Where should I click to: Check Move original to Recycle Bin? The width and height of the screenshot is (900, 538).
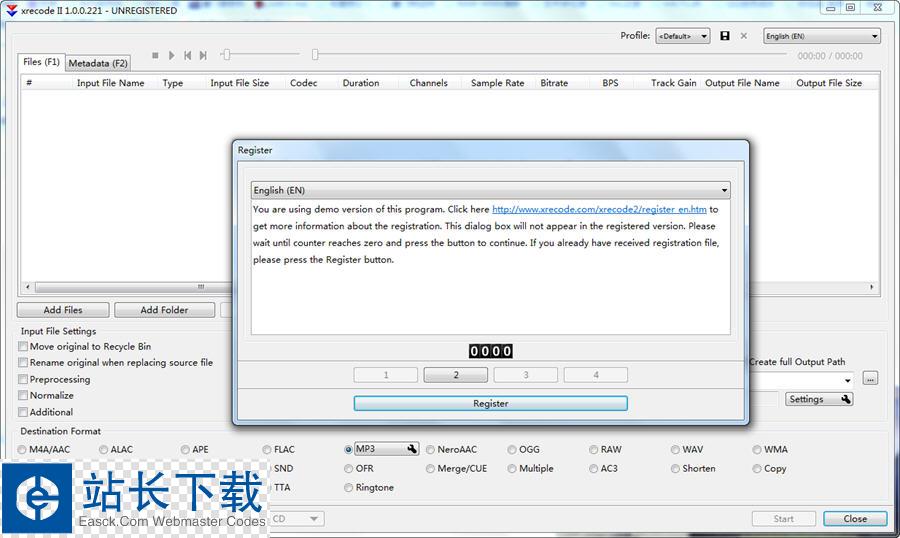[23, 346]
